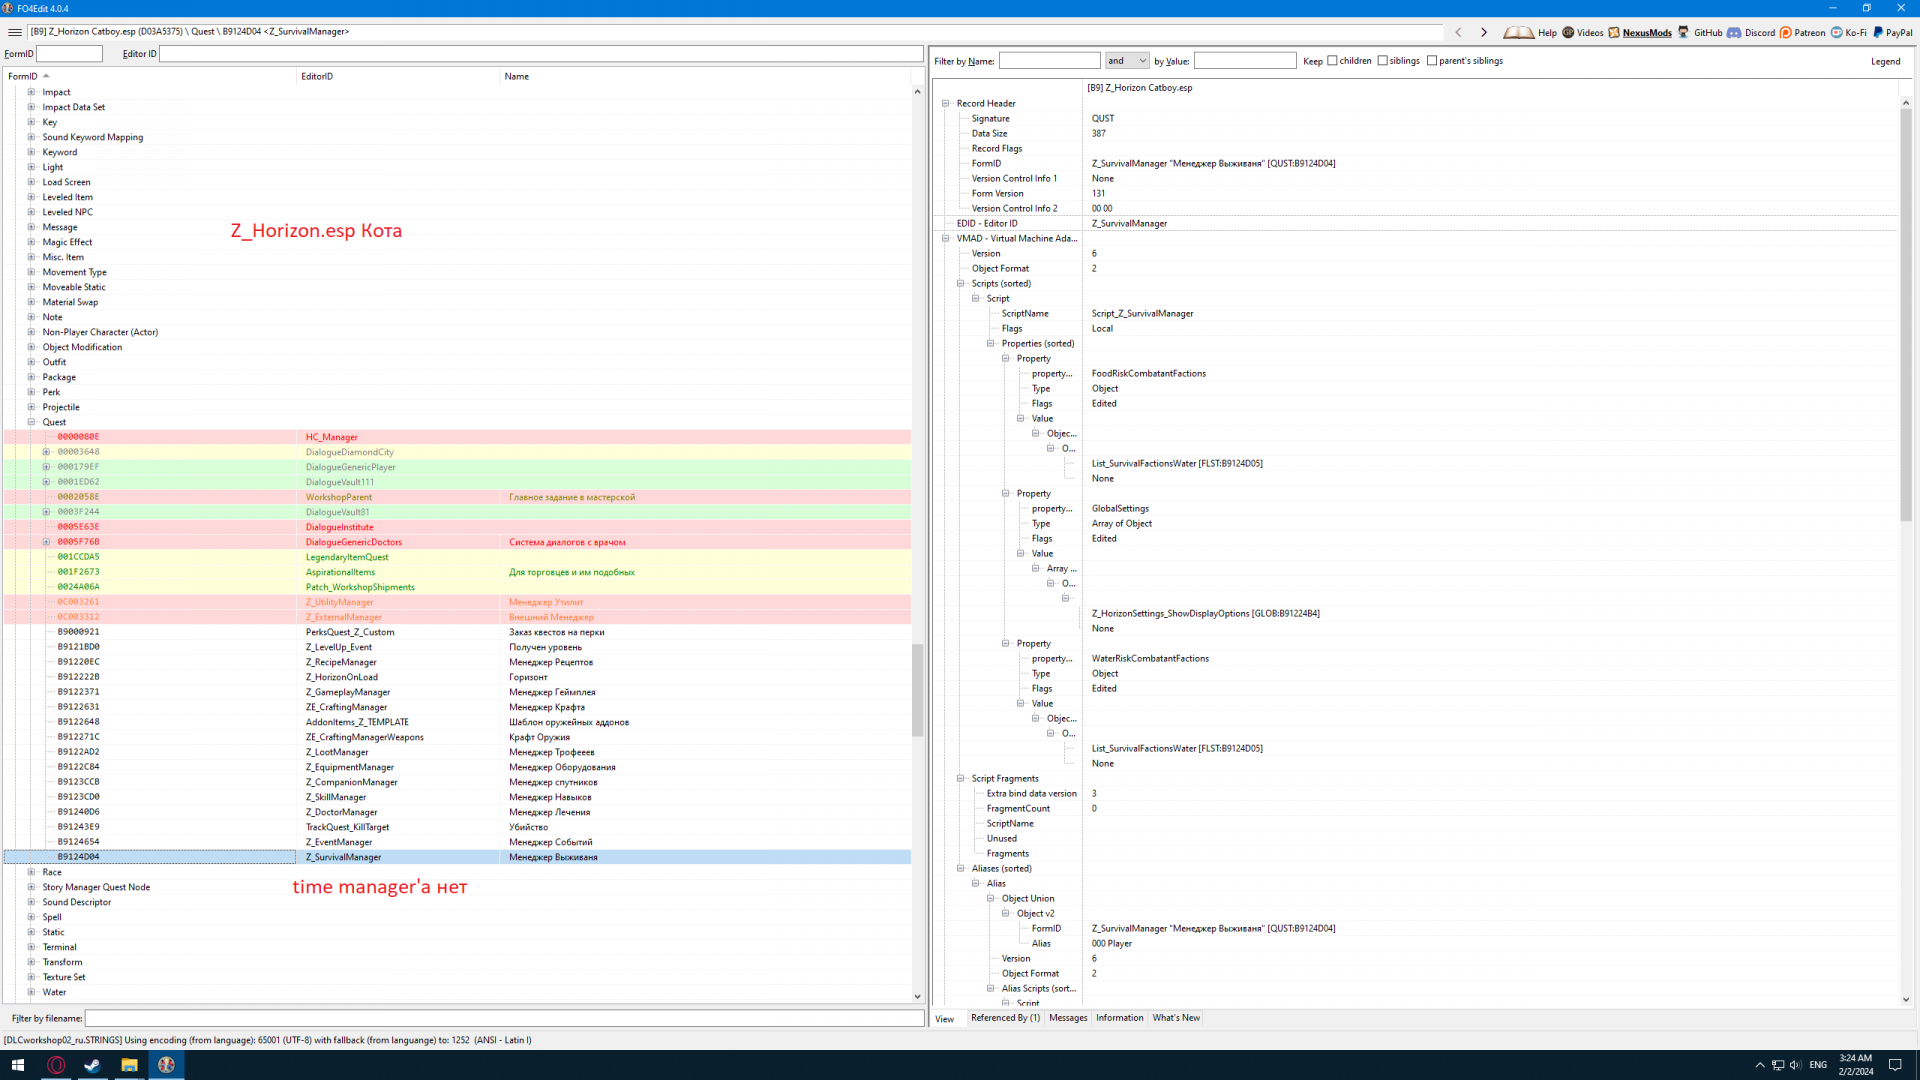Viewport: 1920px width, 1080px height.
Task: Click the Discord icon
Action: point(1734,32)
